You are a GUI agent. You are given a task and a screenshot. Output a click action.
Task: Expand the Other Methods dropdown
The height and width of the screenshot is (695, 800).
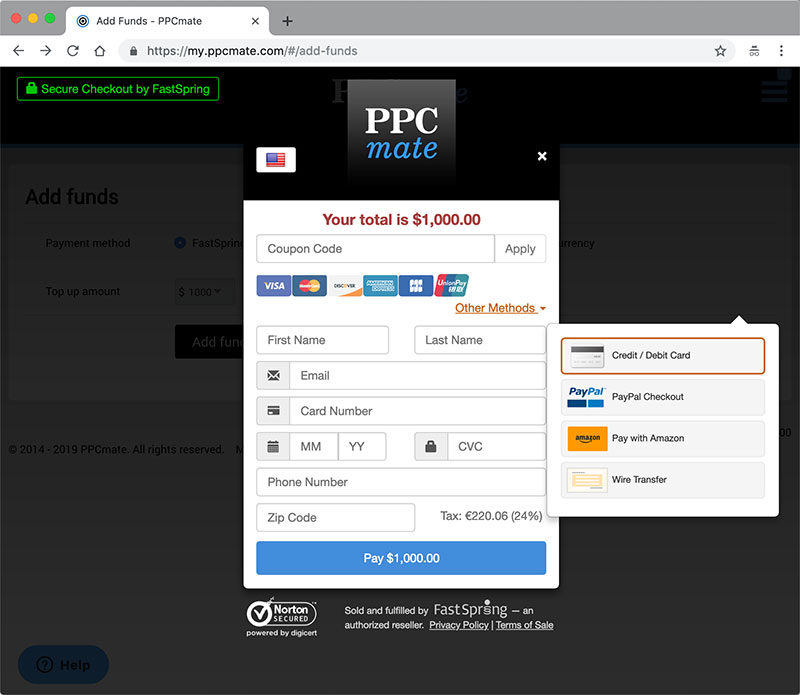coord(500,308)
